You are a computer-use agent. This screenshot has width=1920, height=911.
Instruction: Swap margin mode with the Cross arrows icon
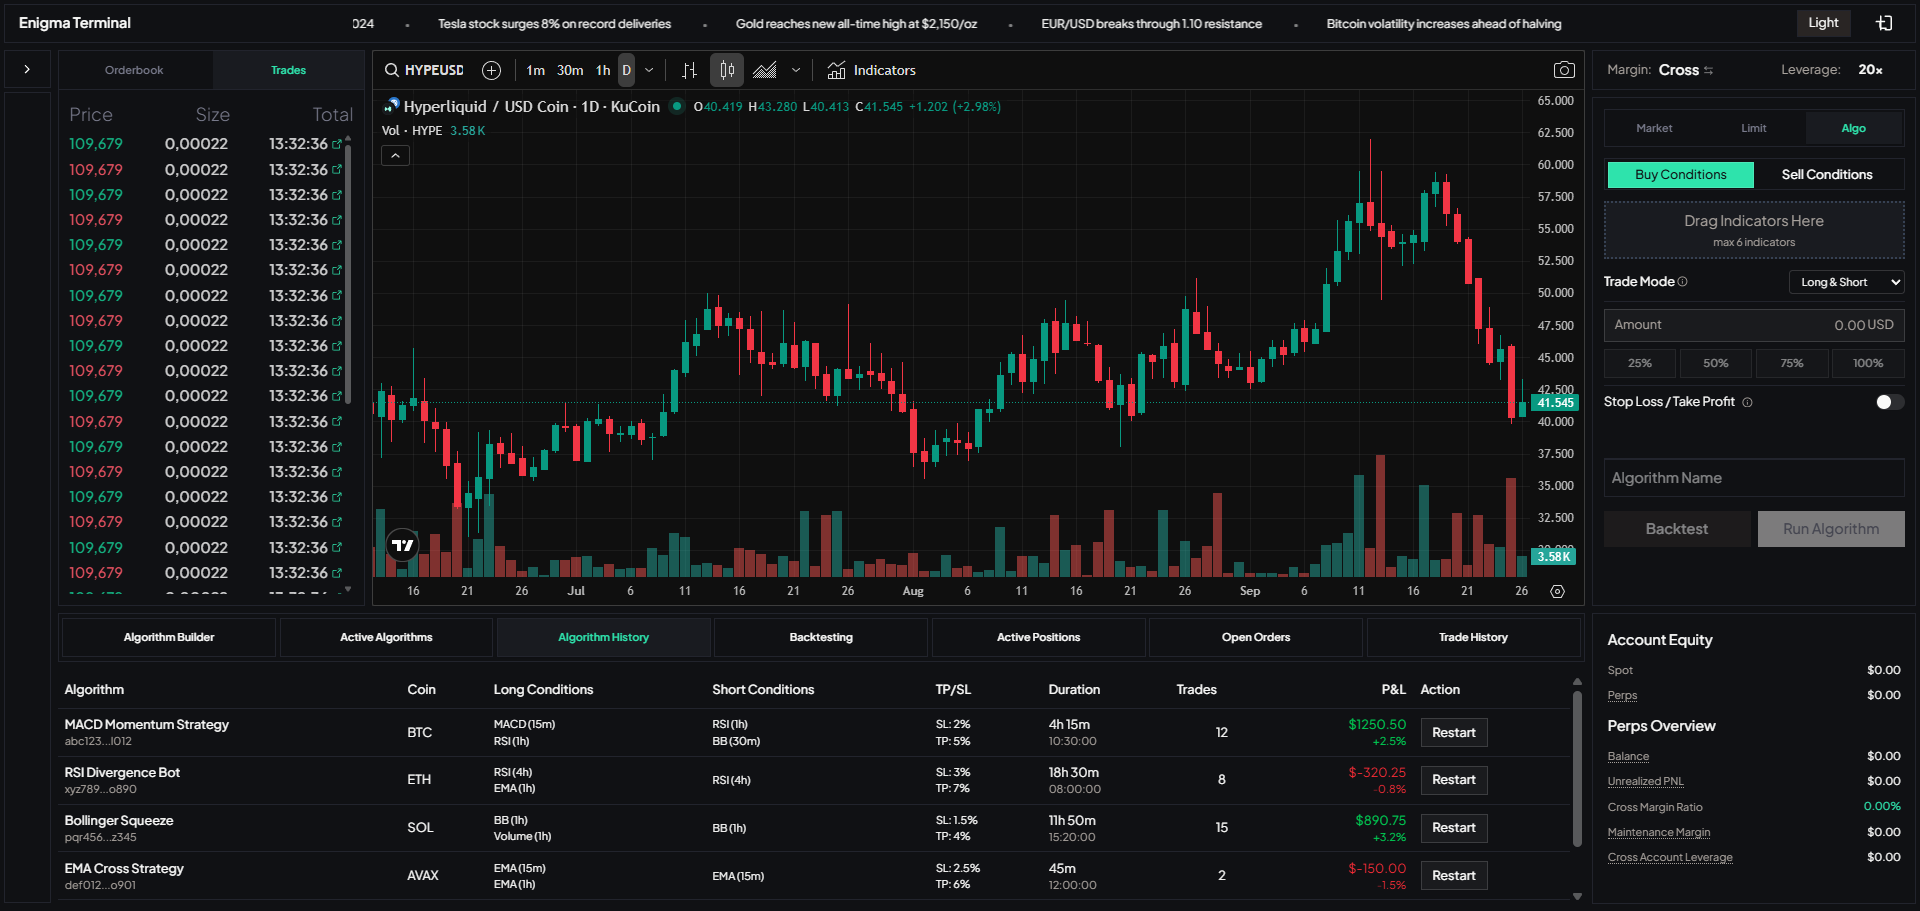point(1707,70)
